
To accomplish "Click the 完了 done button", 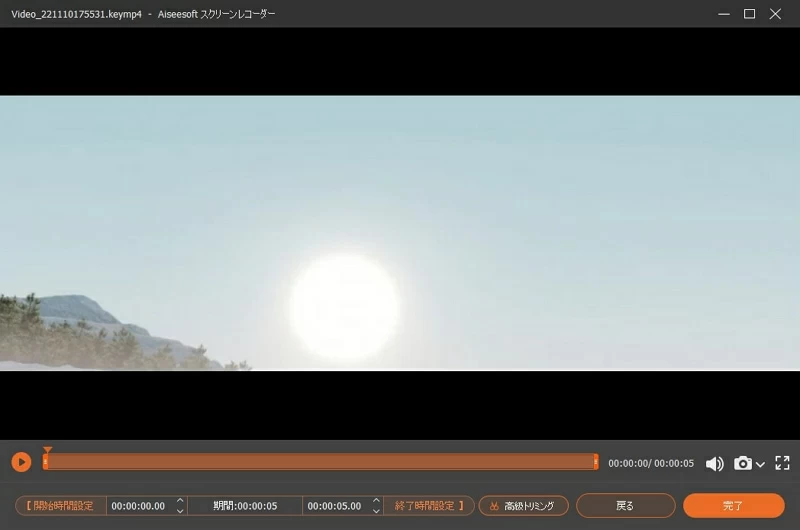I will [733, 506].
